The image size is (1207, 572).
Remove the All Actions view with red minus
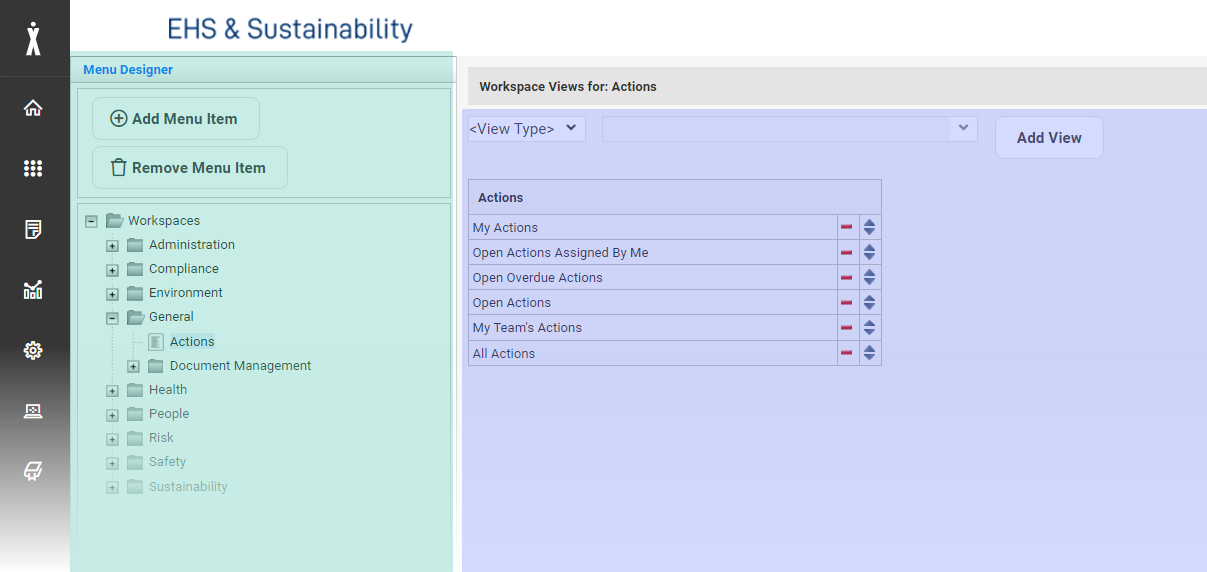coord(846,353)
